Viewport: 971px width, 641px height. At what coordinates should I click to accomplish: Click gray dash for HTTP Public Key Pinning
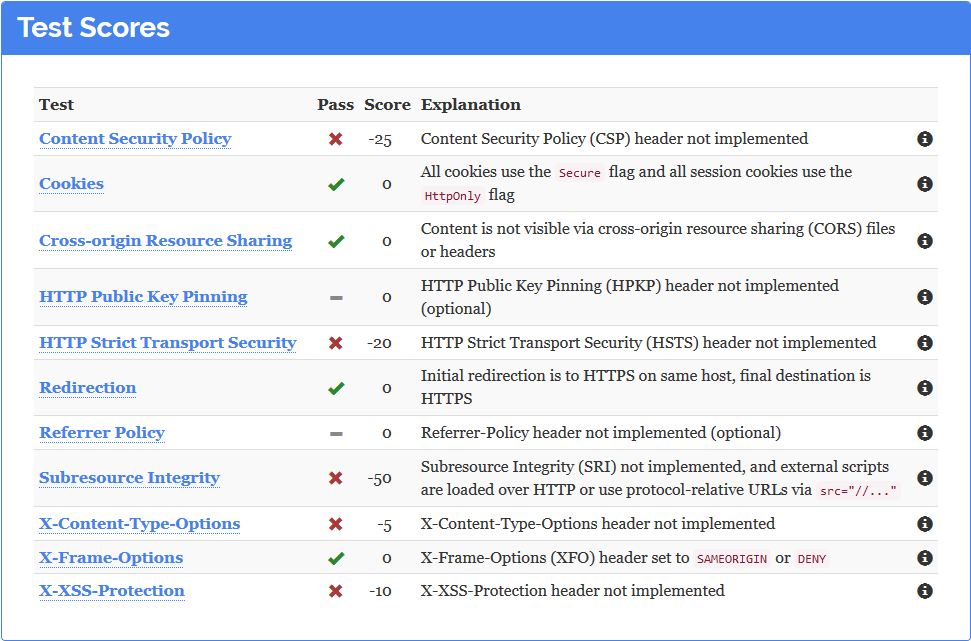tap(336, 298)
